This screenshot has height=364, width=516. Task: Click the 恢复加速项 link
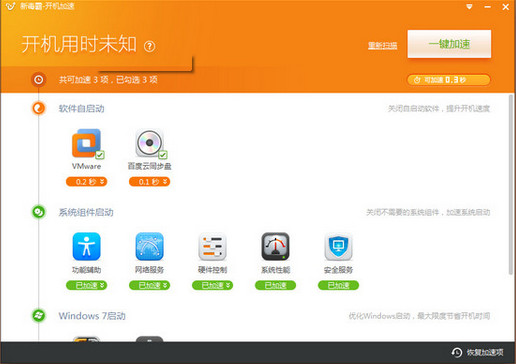(x=485, y=352)
